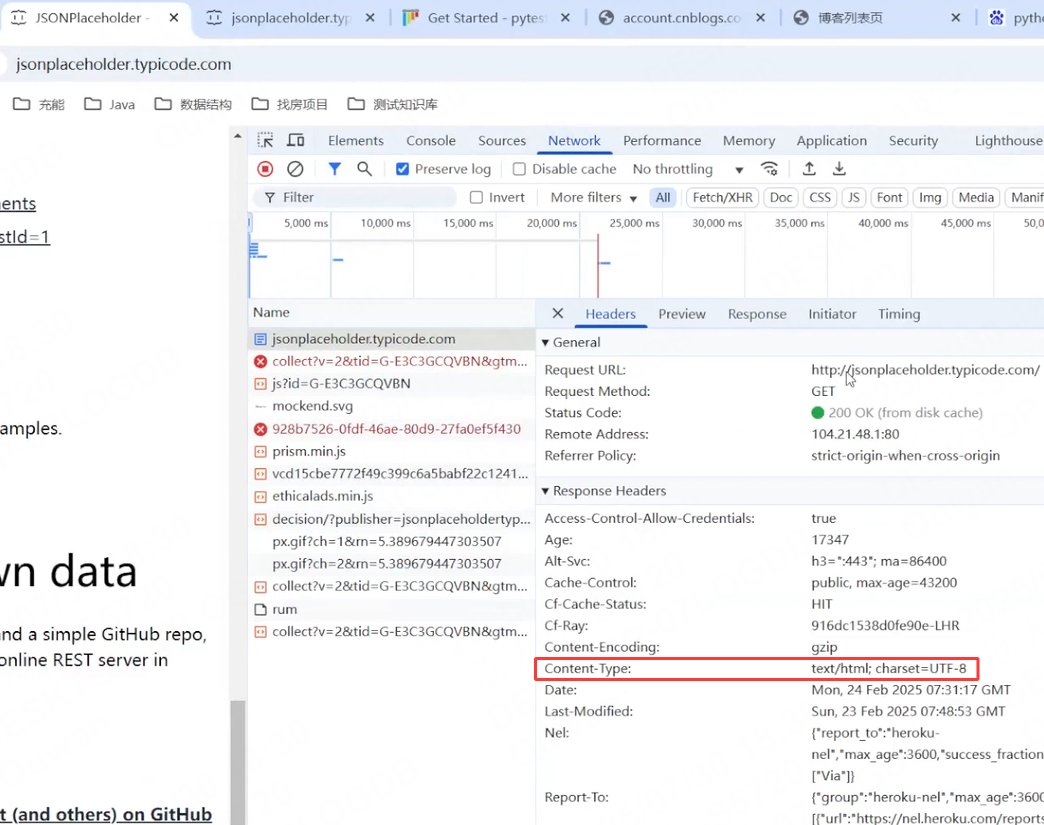This screenshot has height=825, width=1044.
Task: Sort requests by Name column header
Action: [392, 312]
